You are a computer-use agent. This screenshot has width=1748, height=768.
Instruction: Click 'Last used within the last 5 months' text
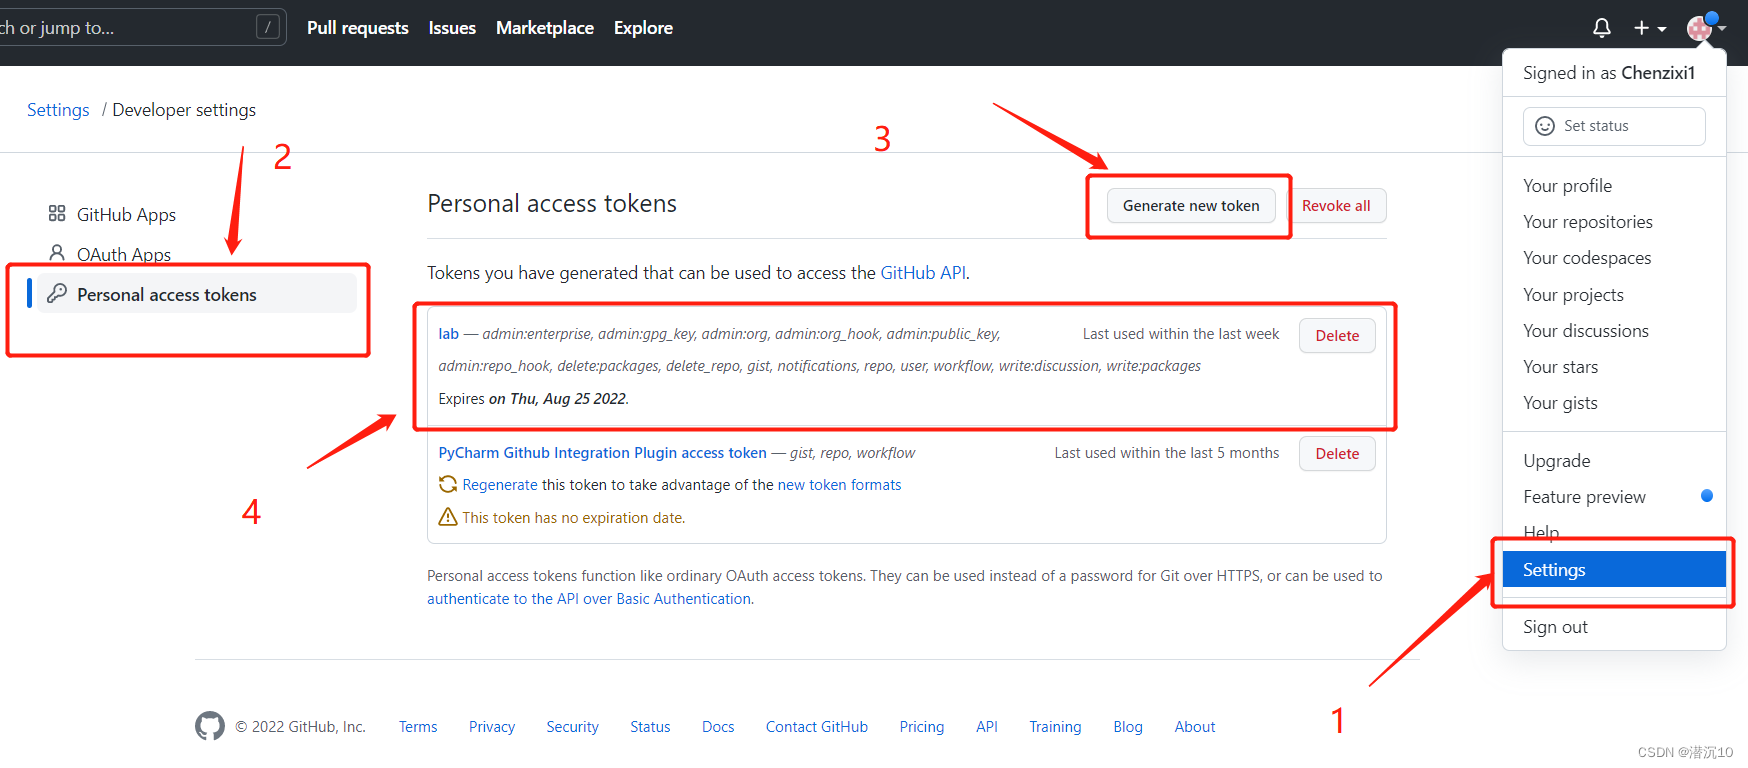click(1167, 453)
